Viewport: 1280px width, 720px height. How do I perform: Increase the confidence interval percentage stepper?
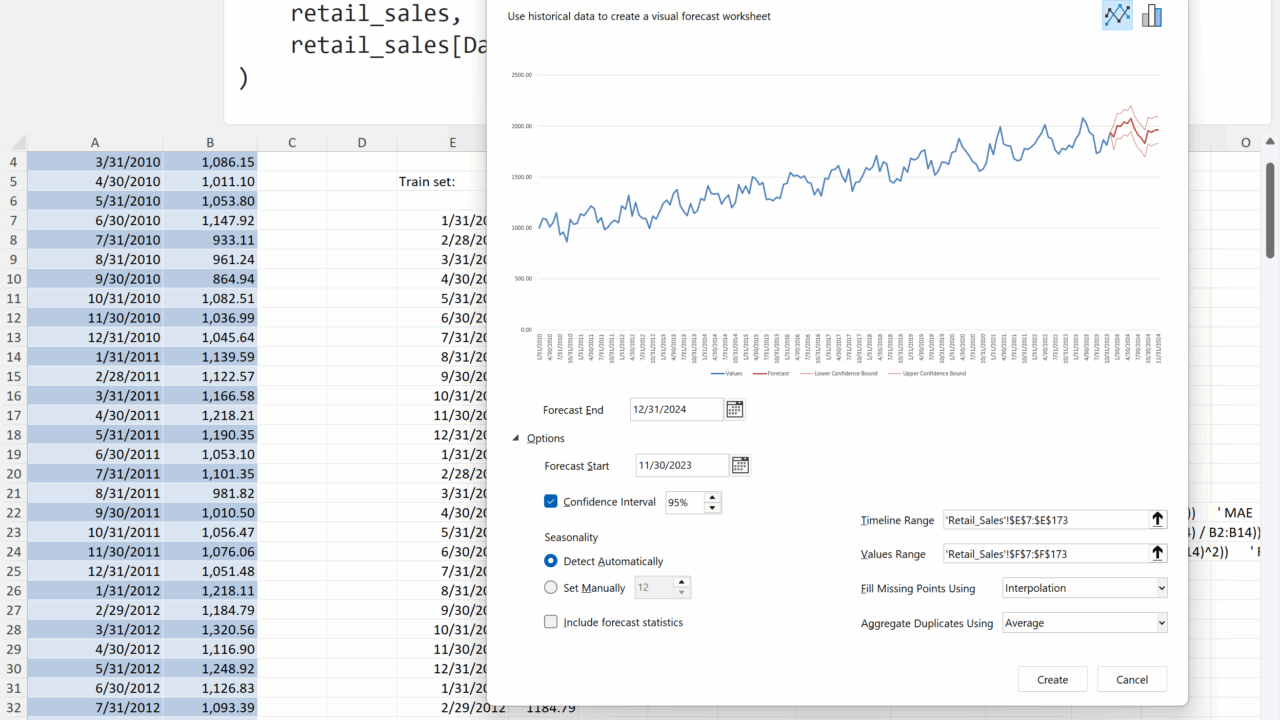(x=712, y=497)
